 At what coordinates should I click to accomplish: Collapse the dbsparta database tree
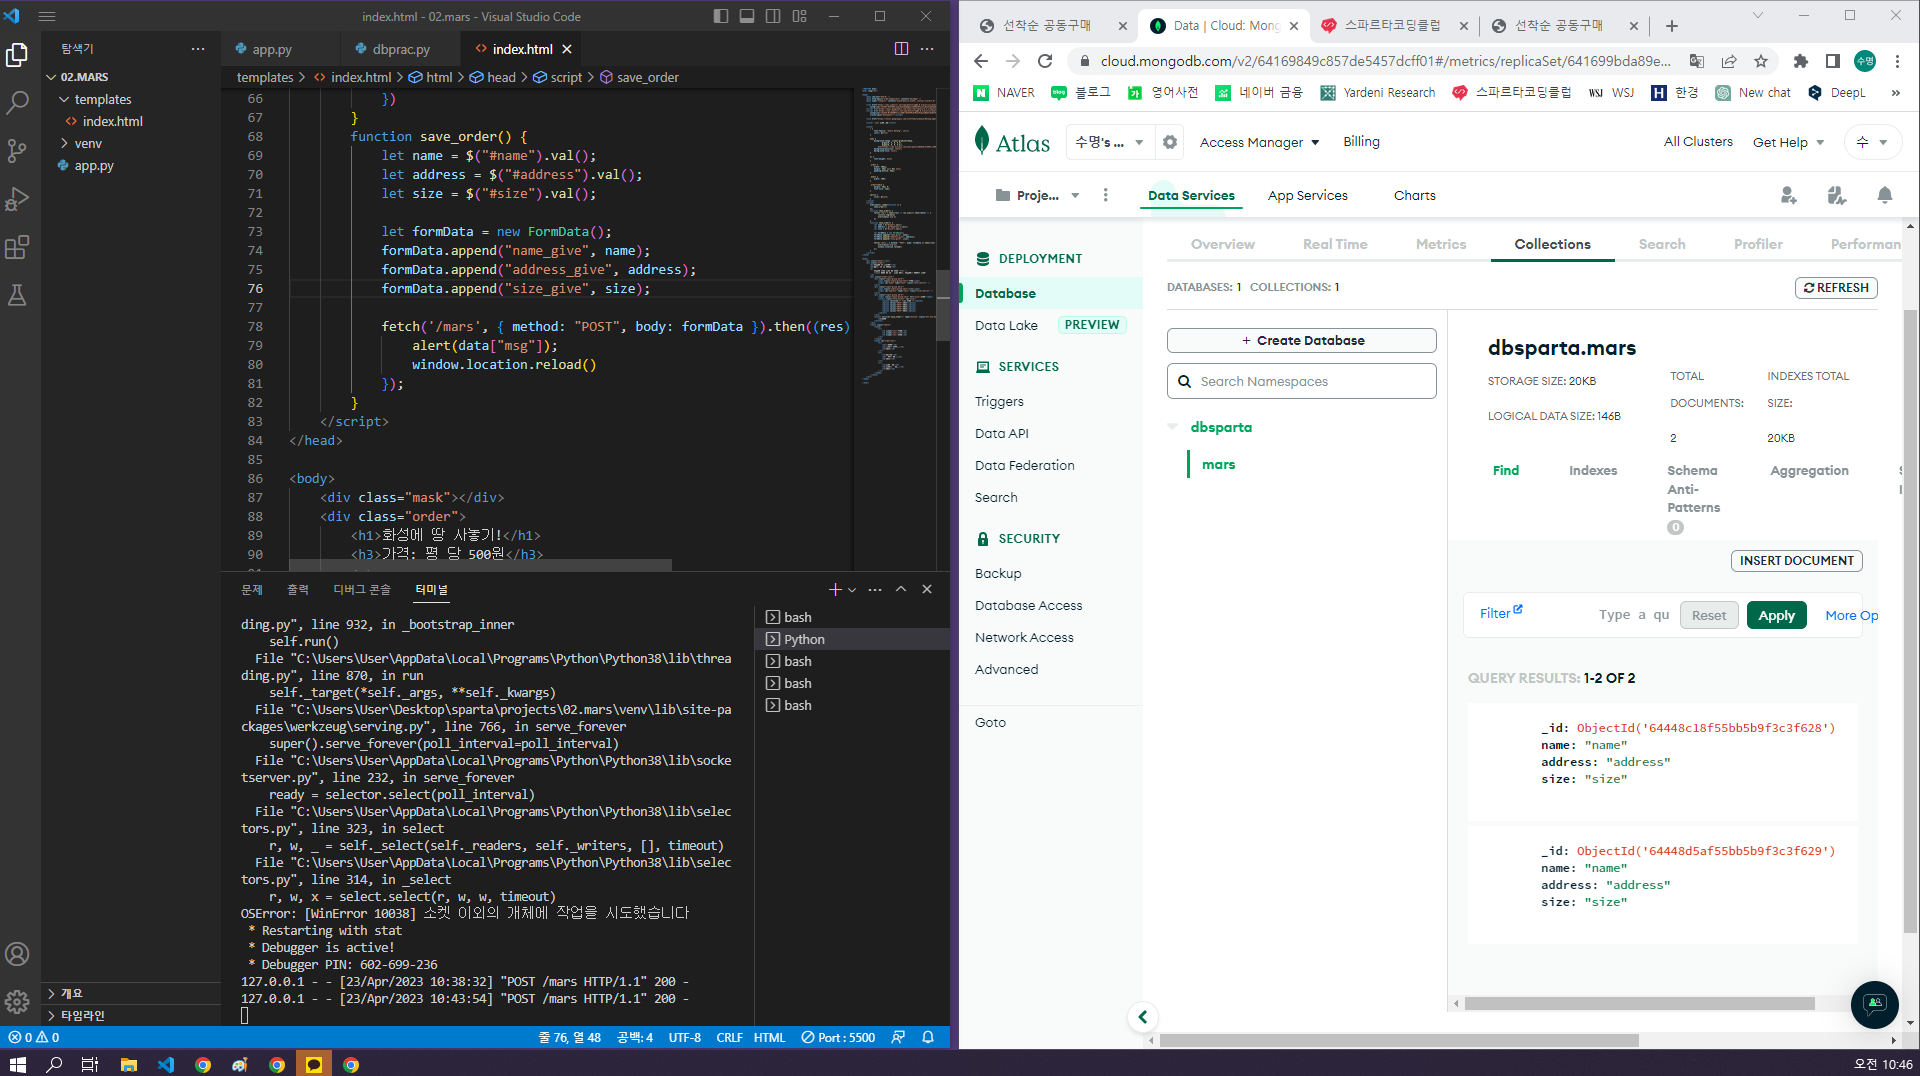coord(1172,427)
